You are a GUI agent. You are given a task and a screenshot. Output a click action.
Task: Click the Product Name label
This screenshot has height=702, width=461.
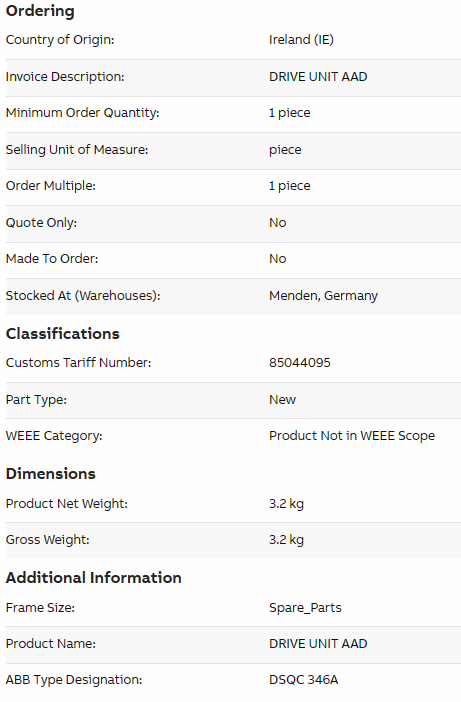coord(51,644)
